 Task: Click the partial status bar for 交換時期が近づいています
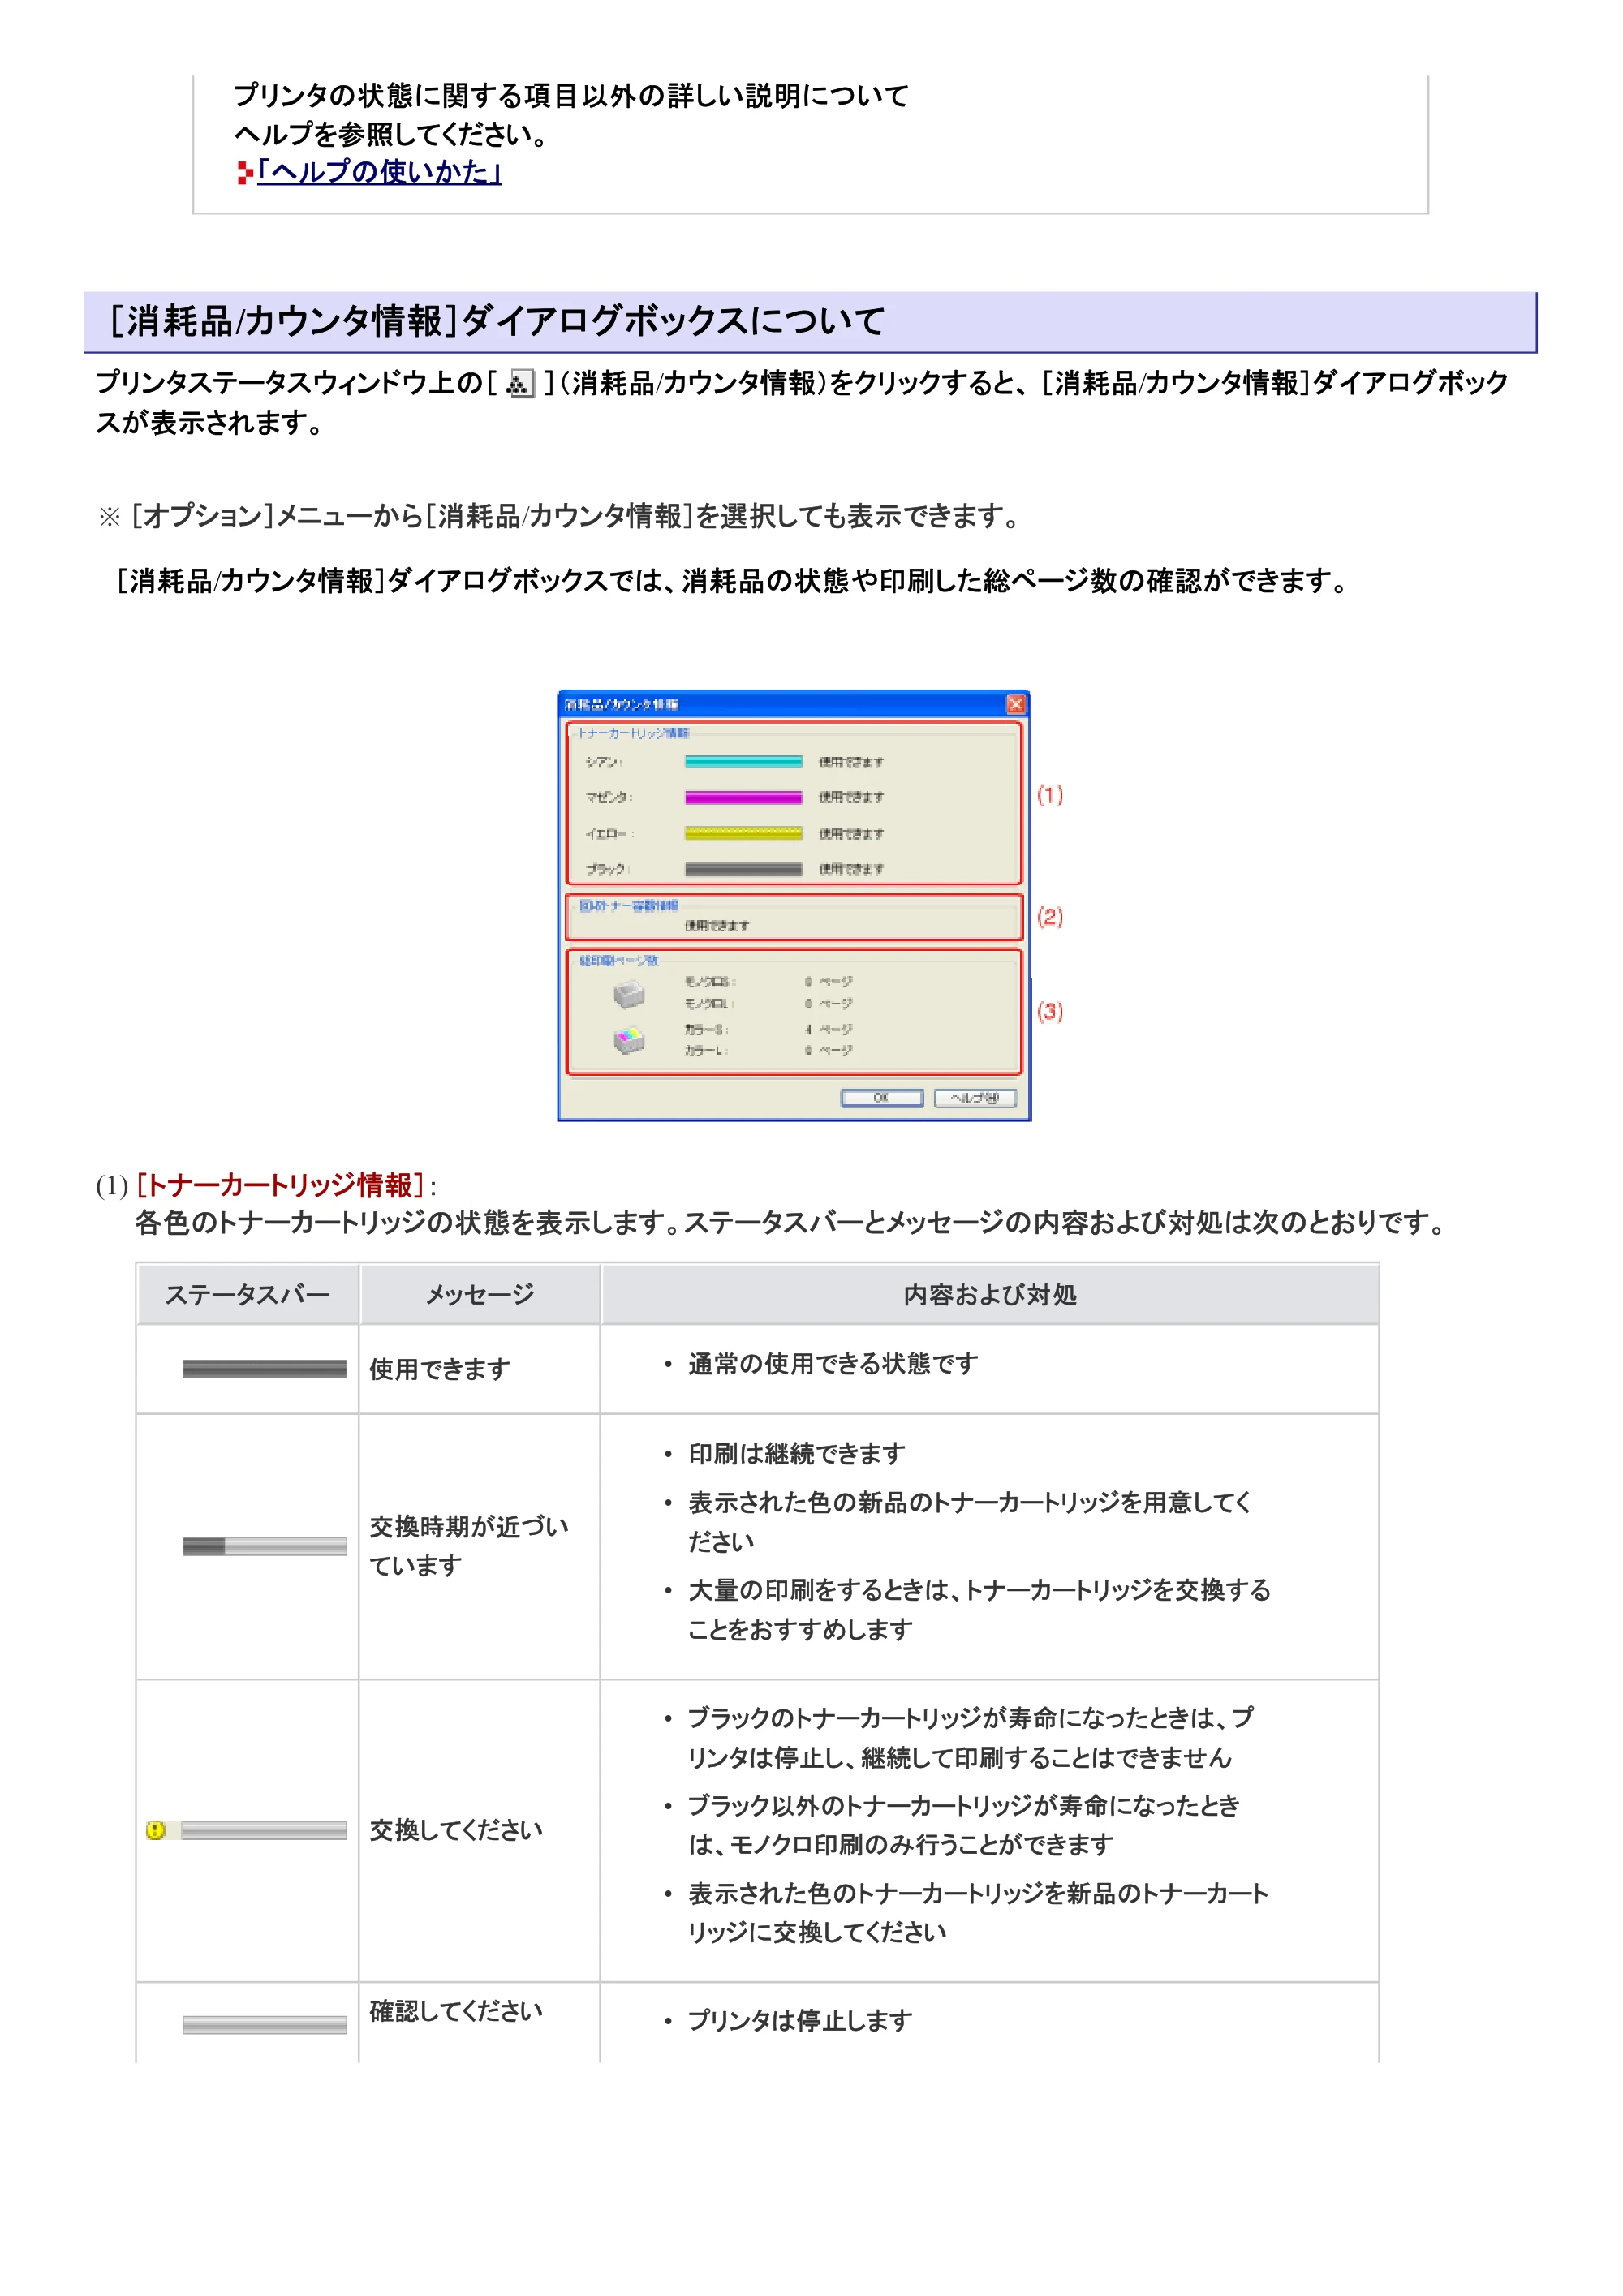point(264,1547)
